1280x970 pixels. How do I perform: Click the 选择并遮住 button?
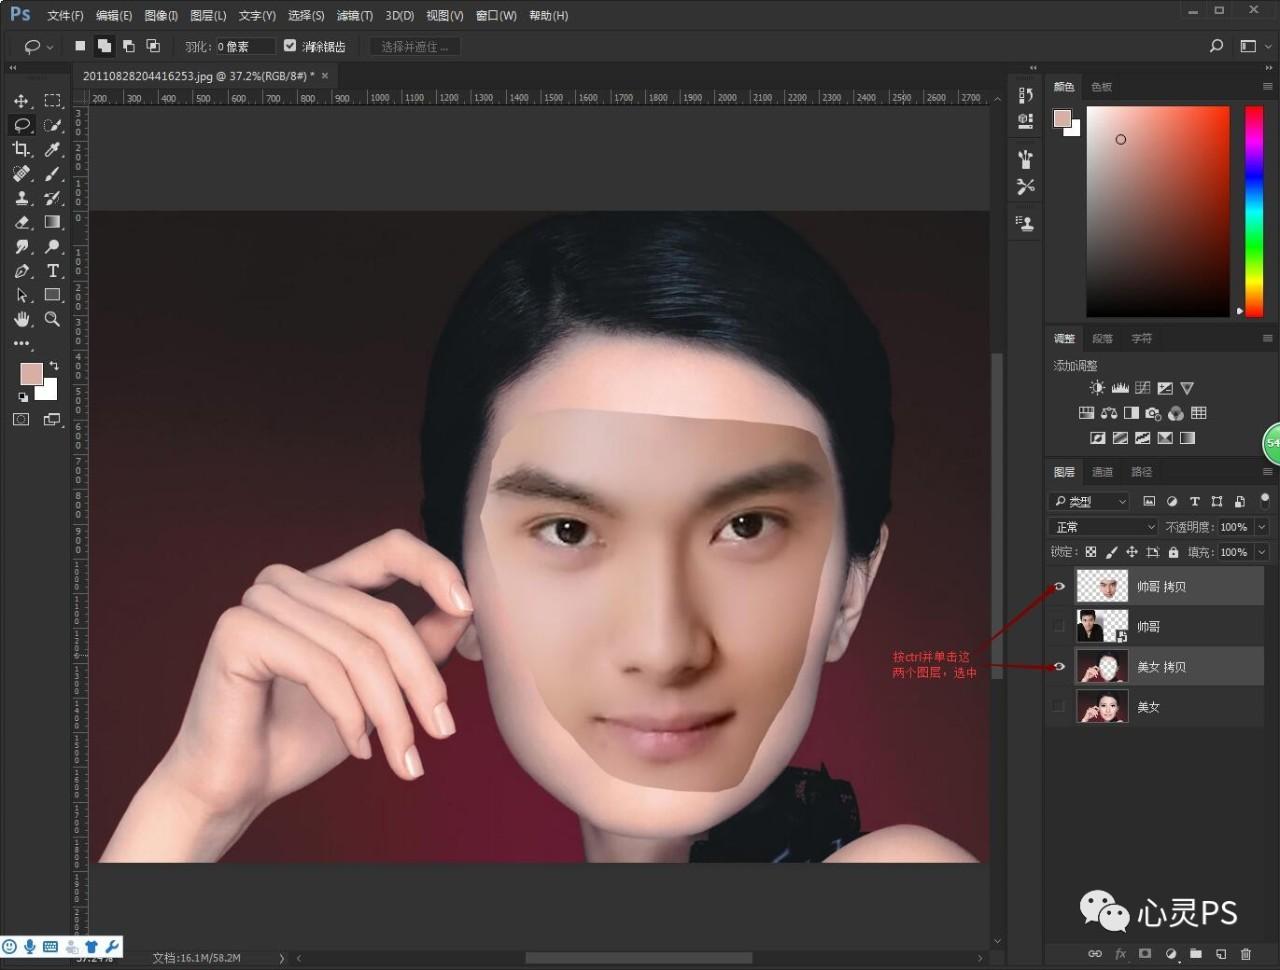click(x=414, y=45)
